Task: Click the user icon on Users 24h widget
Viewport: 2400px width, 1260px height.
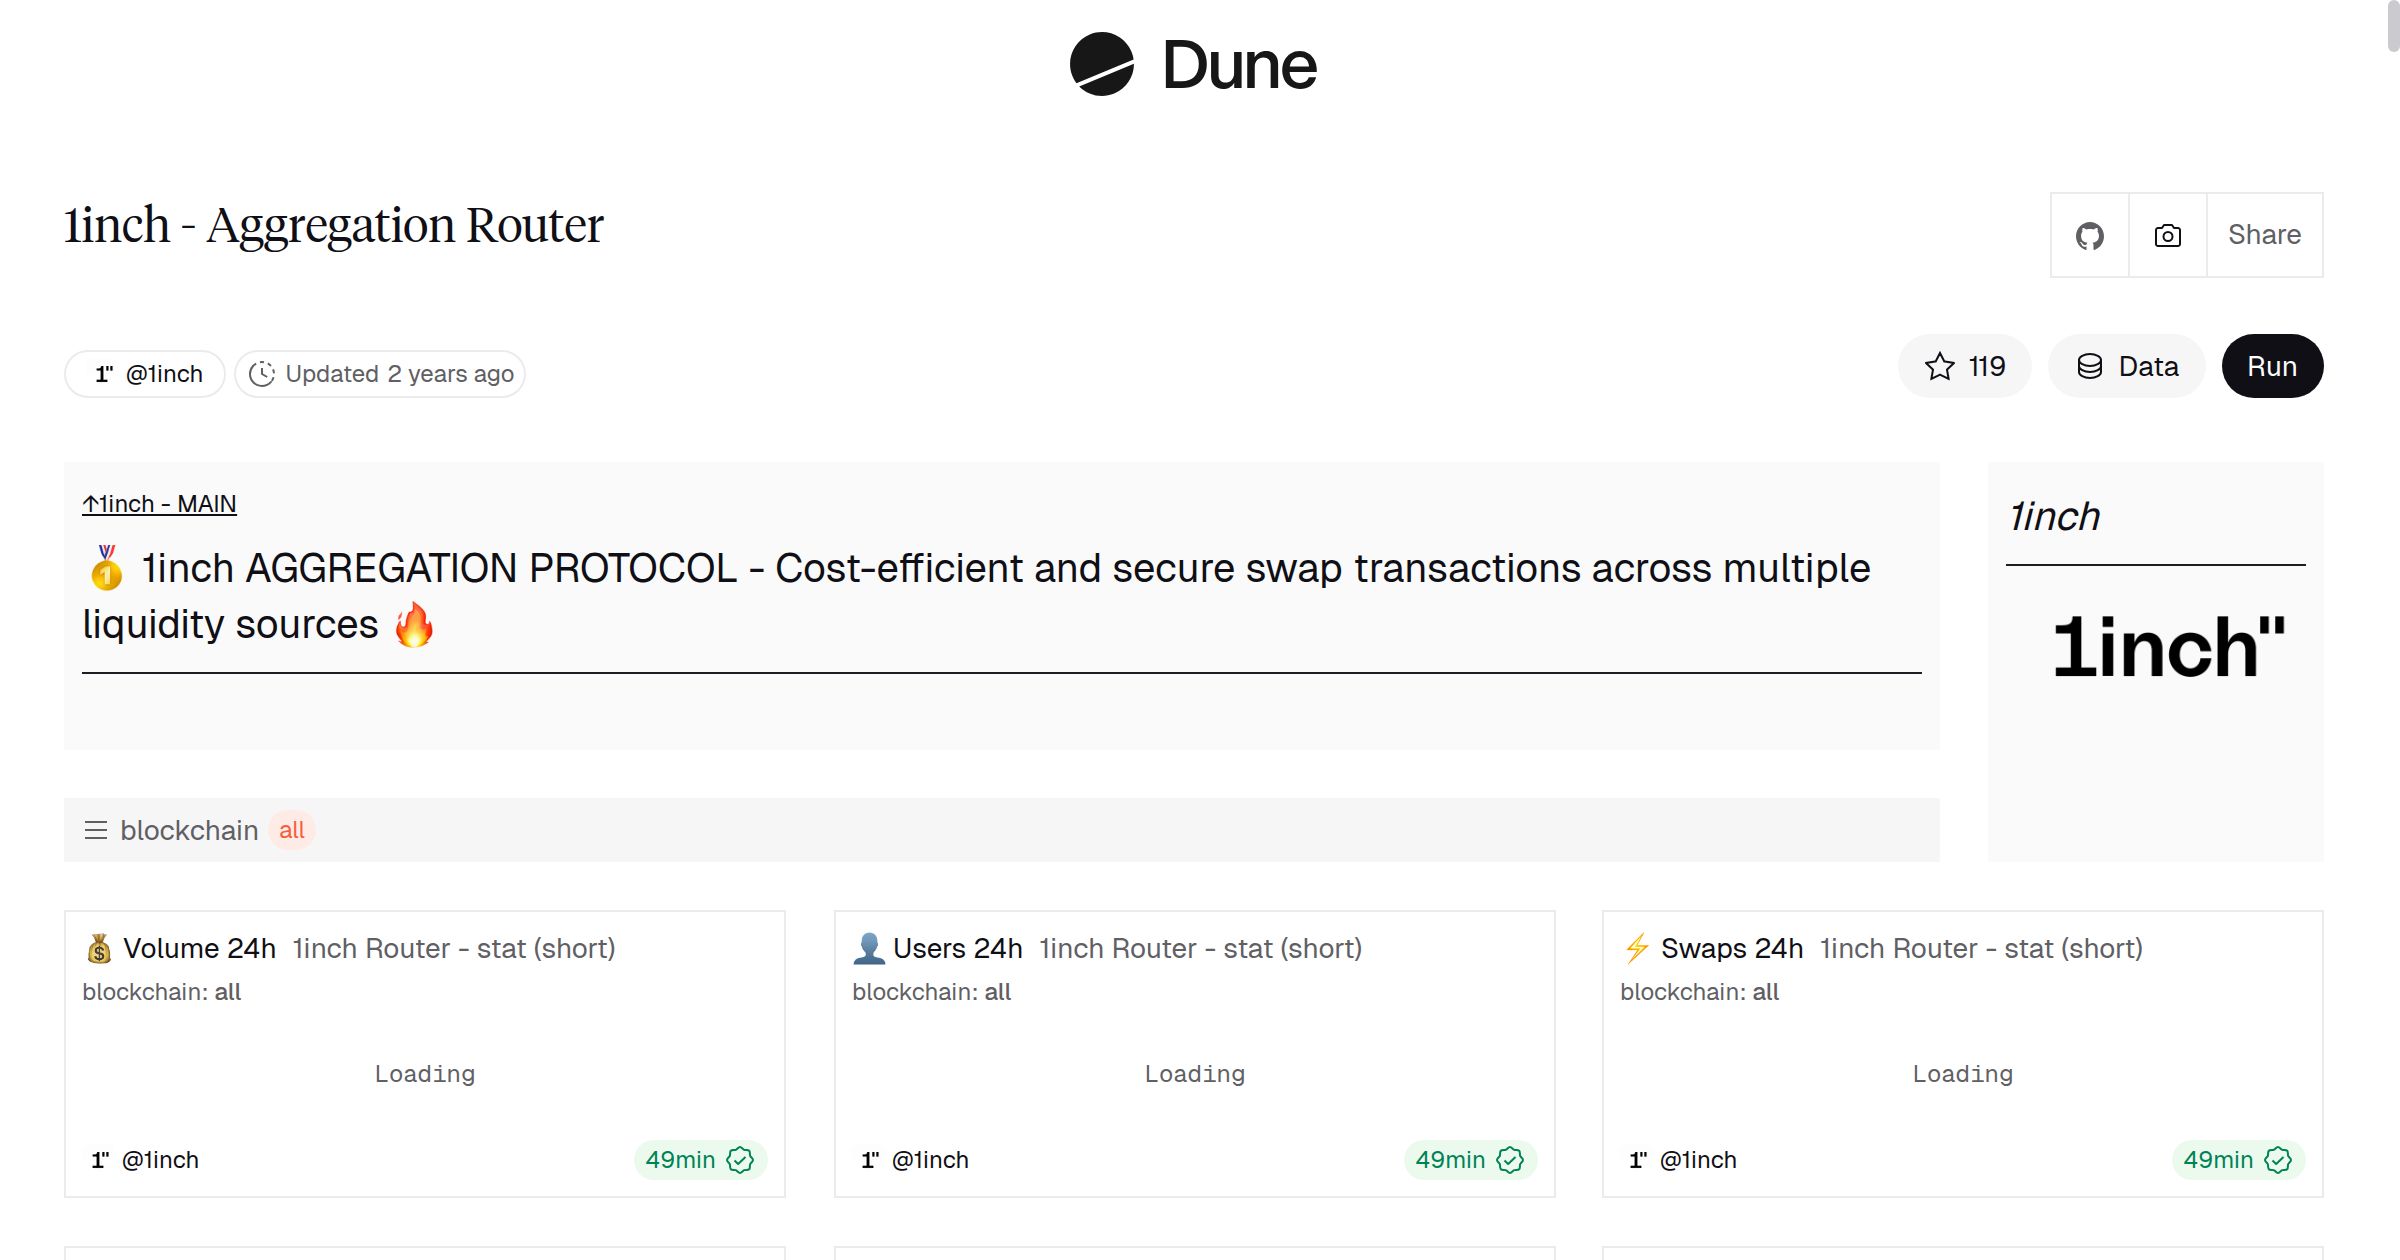Action: (x=870, y=948)
